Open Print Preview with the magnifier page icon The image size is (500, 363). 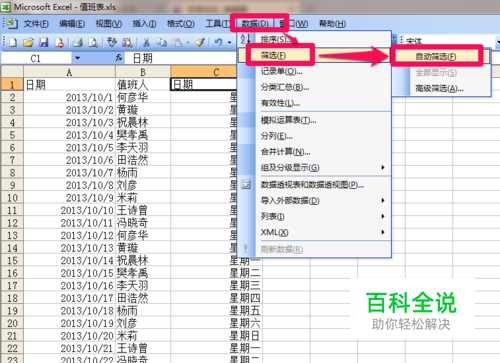93,42
